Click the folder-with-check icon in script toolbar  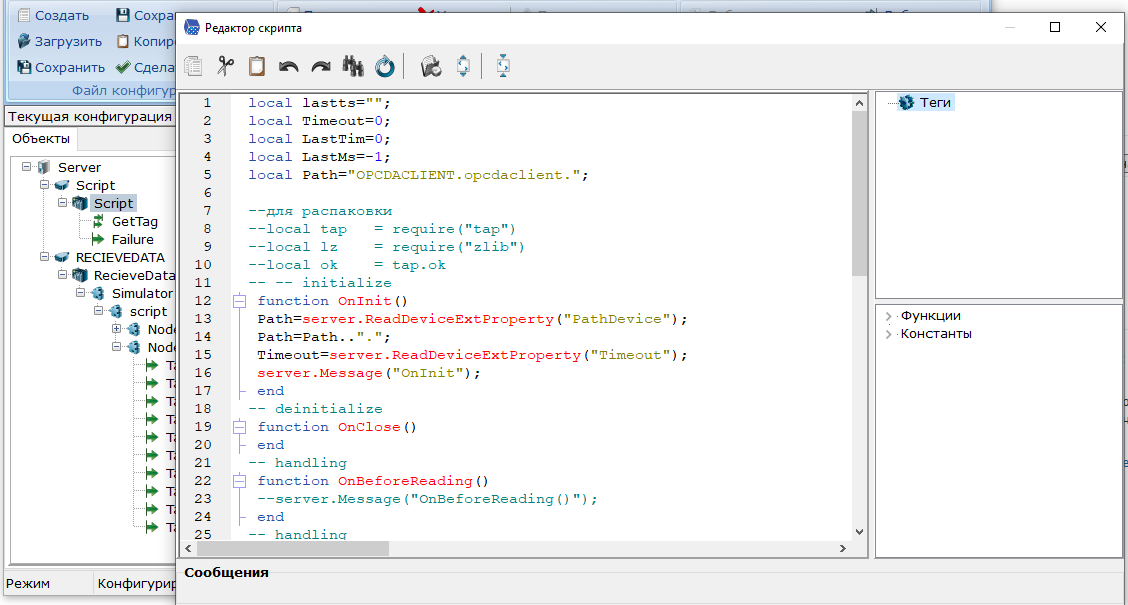point(431,66)
